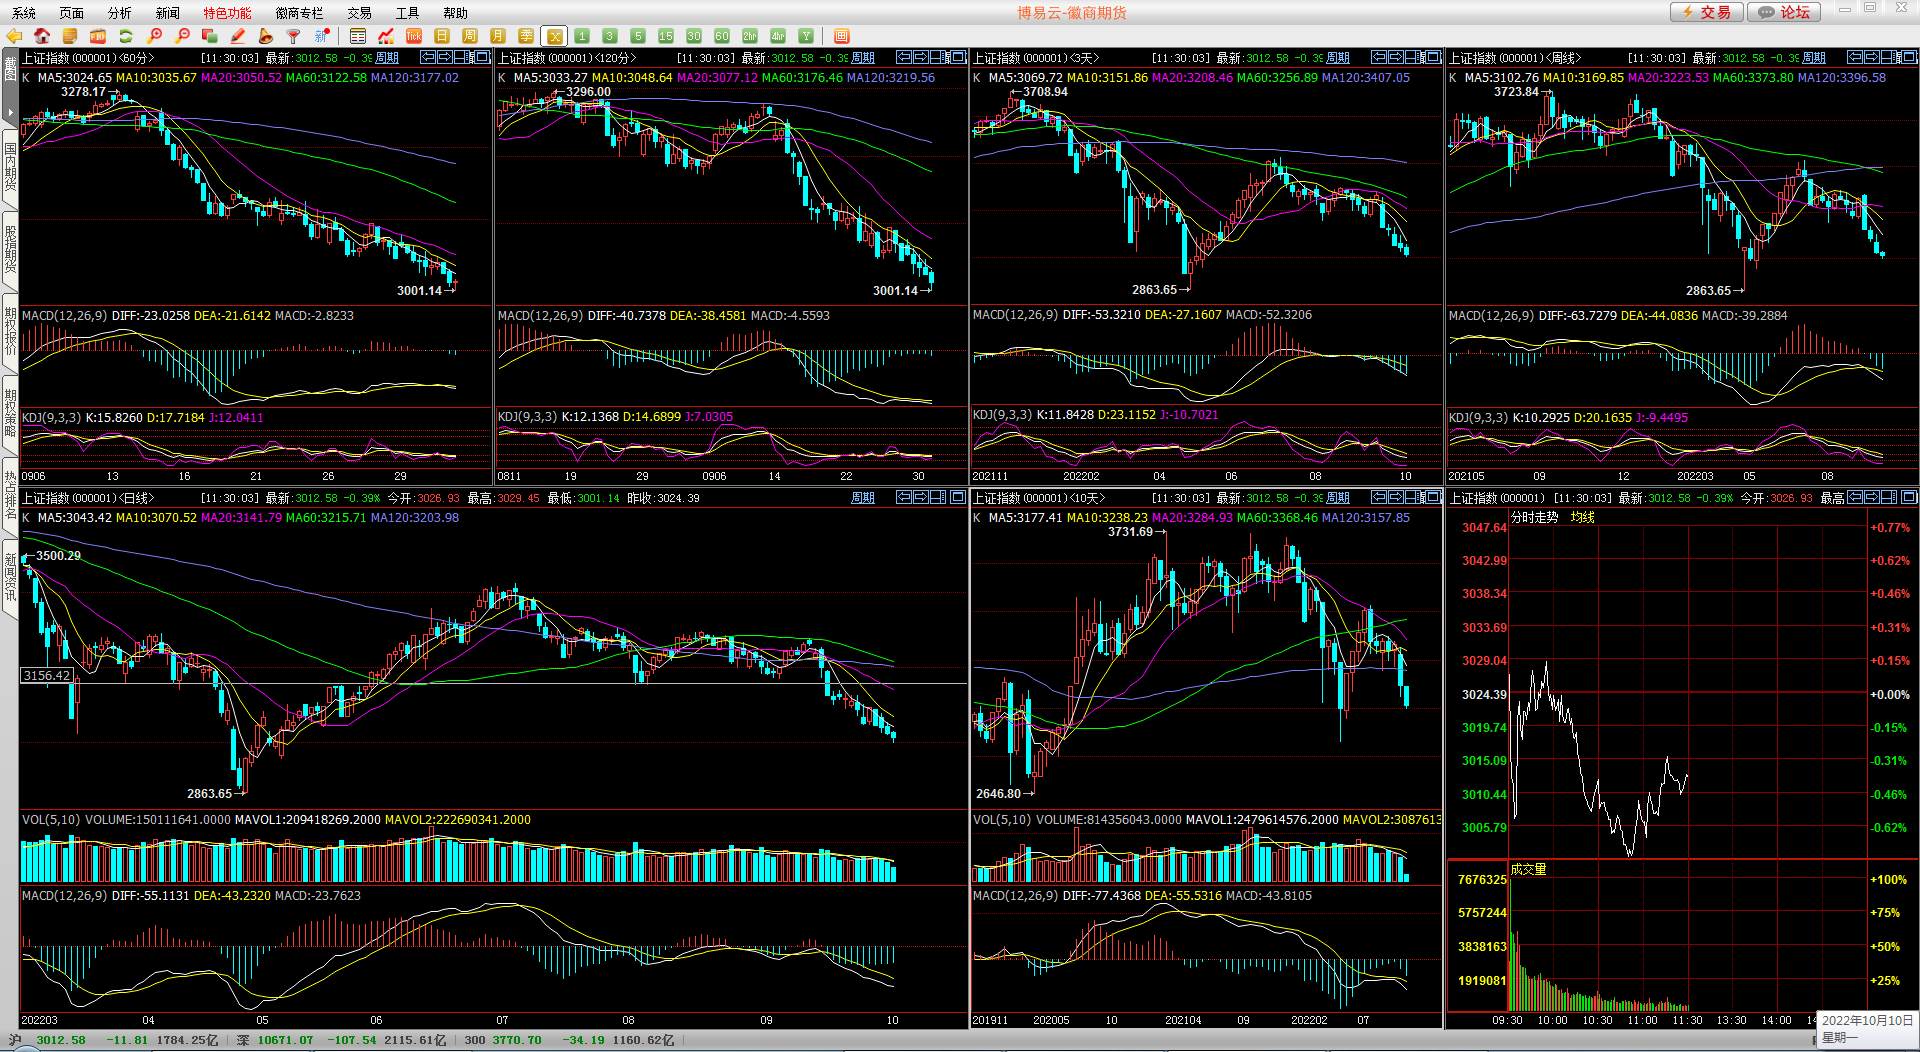The width and height of the screenshot is (1920, 1052).
Task: Switch to 日 daily period
Action: point(442,36)
